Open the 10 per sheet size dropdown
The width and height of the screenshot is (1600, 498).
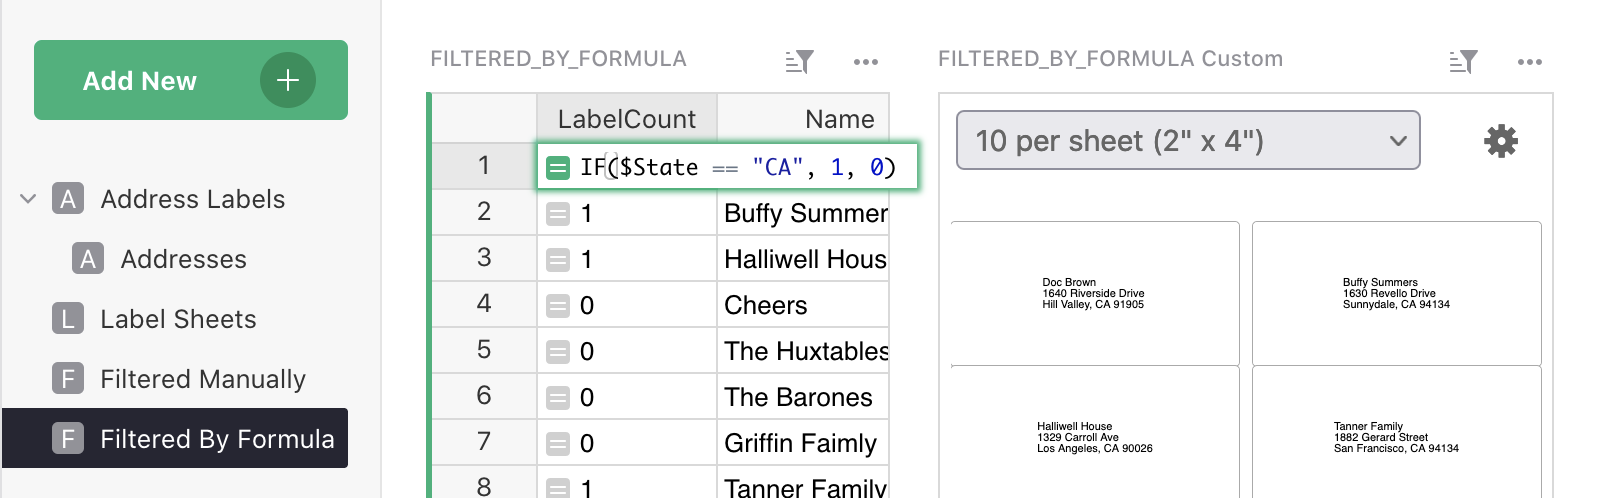[x=1187, y=141]
